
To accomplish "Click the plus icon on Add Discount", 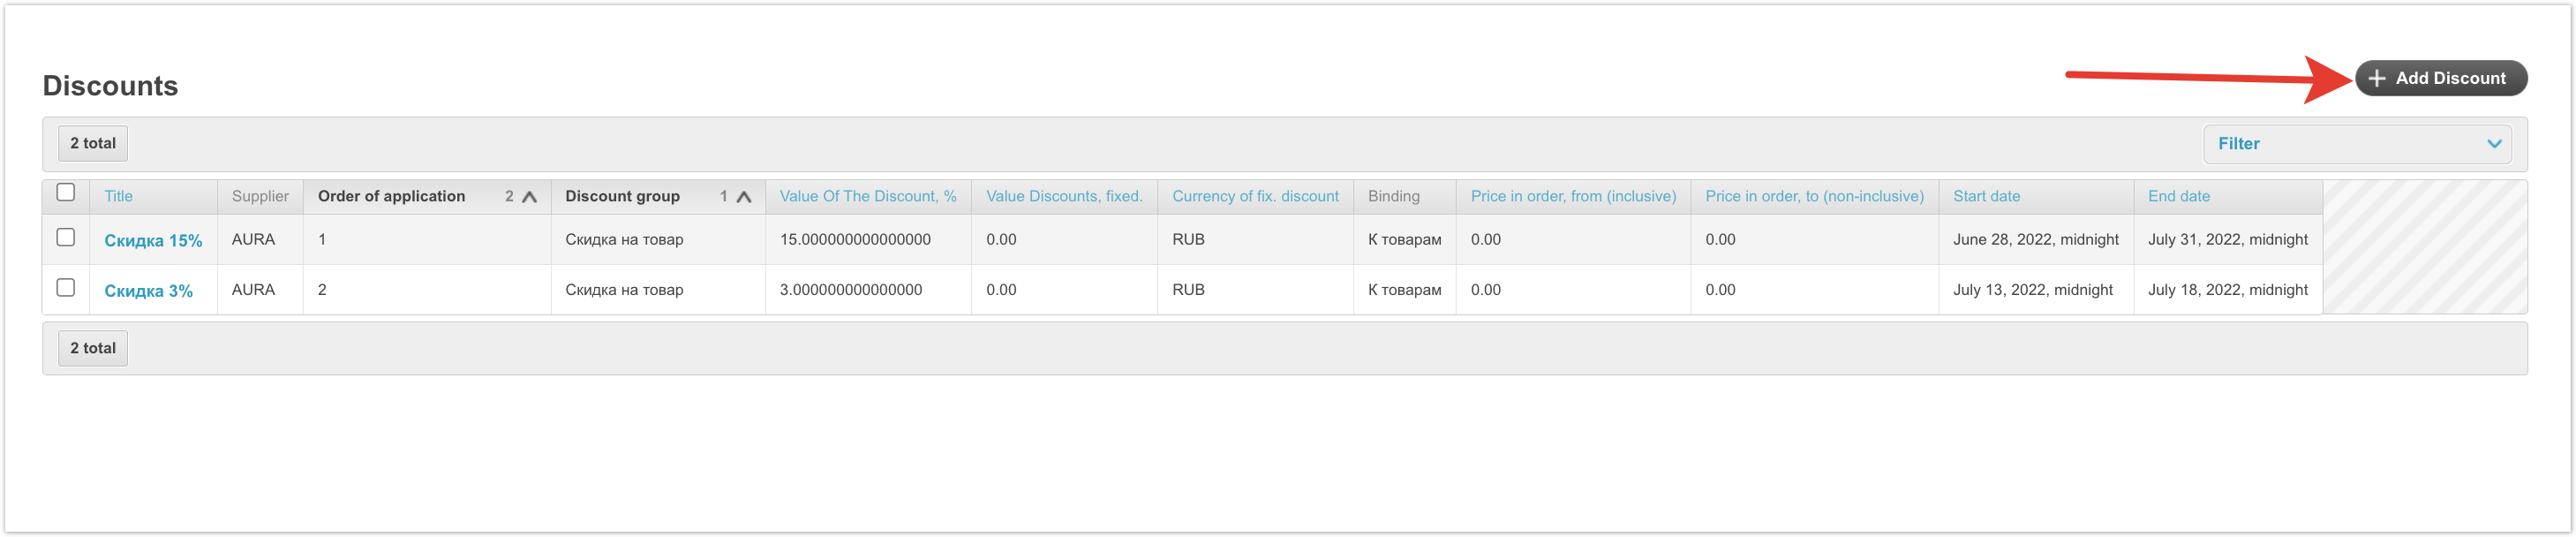I will (x=2376, y=78).
